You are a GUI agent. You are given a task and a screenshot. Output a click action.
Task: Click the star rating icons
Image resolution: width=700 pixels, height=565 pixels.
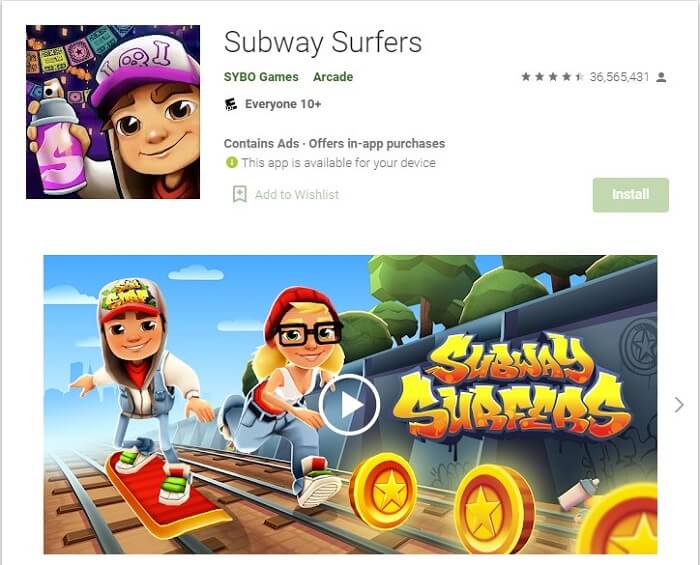553,77
